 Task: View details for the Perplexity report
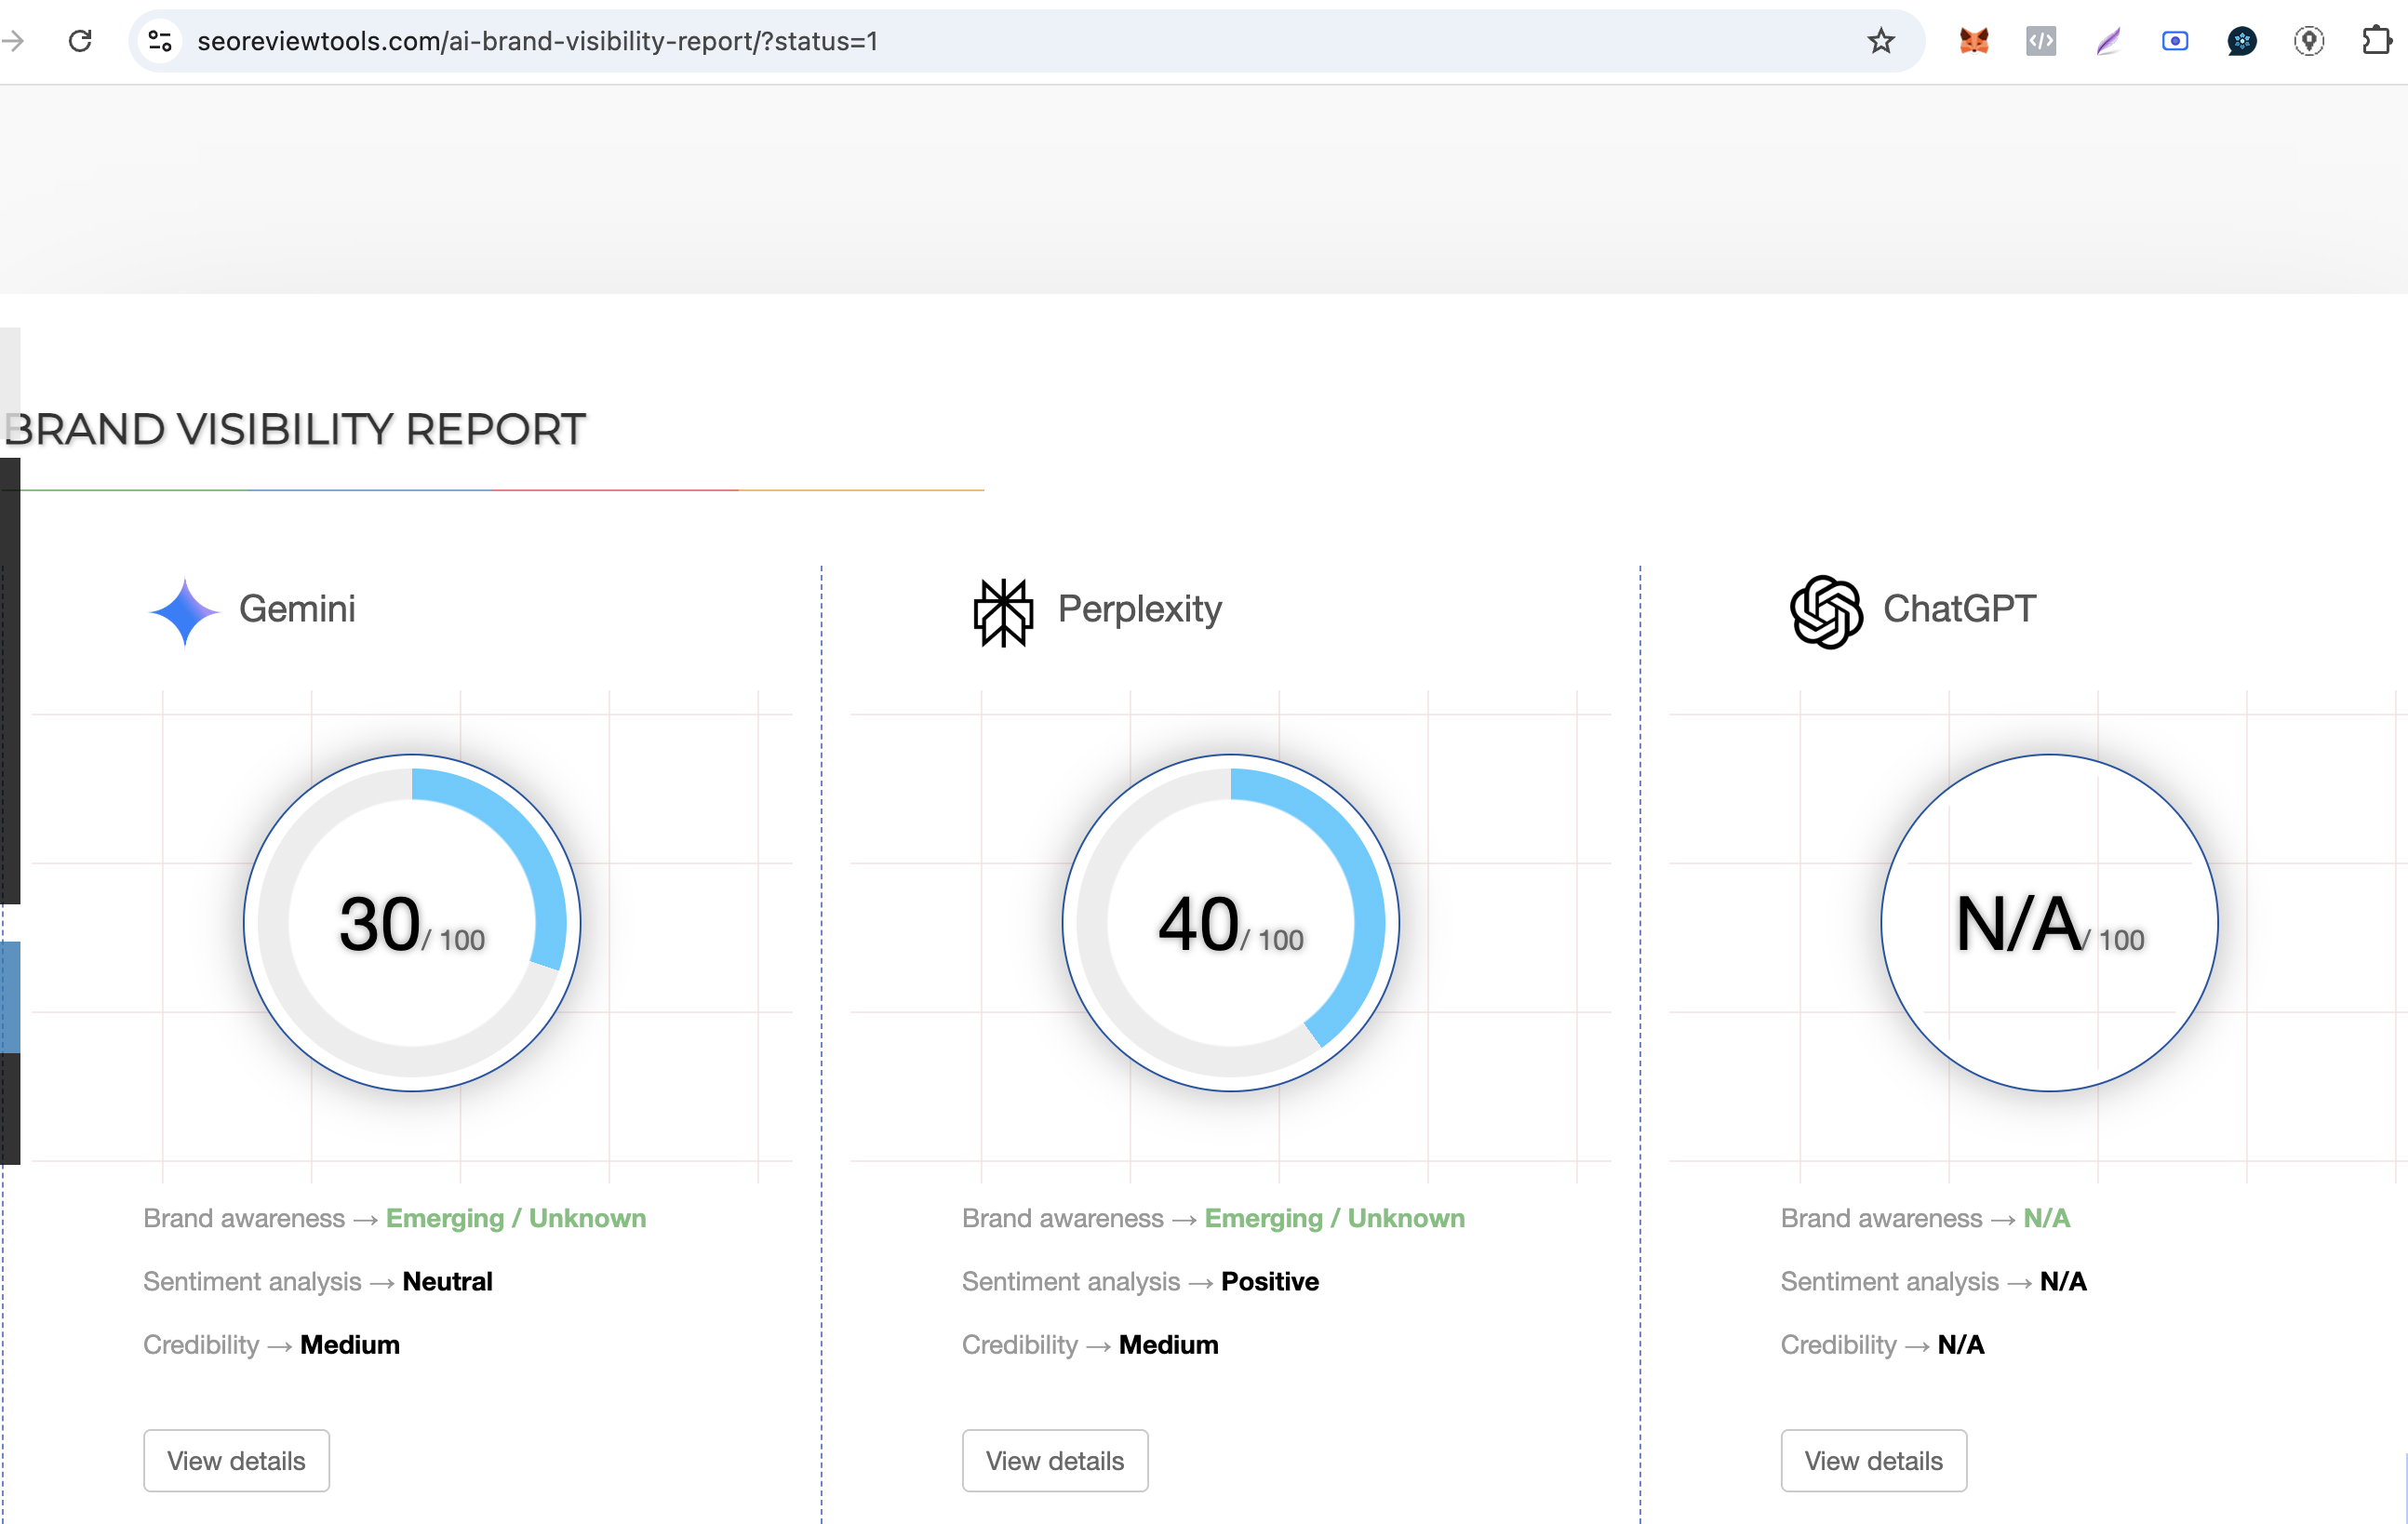1054,1460
